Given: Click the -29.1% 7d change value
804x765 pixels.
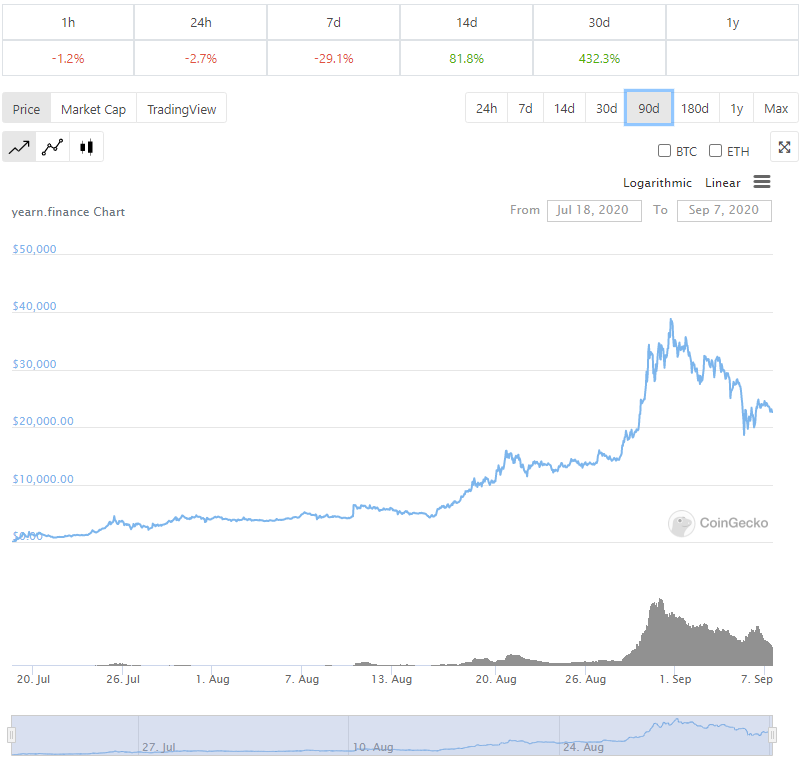Looking at the screenshot, I should pos(334,58).
